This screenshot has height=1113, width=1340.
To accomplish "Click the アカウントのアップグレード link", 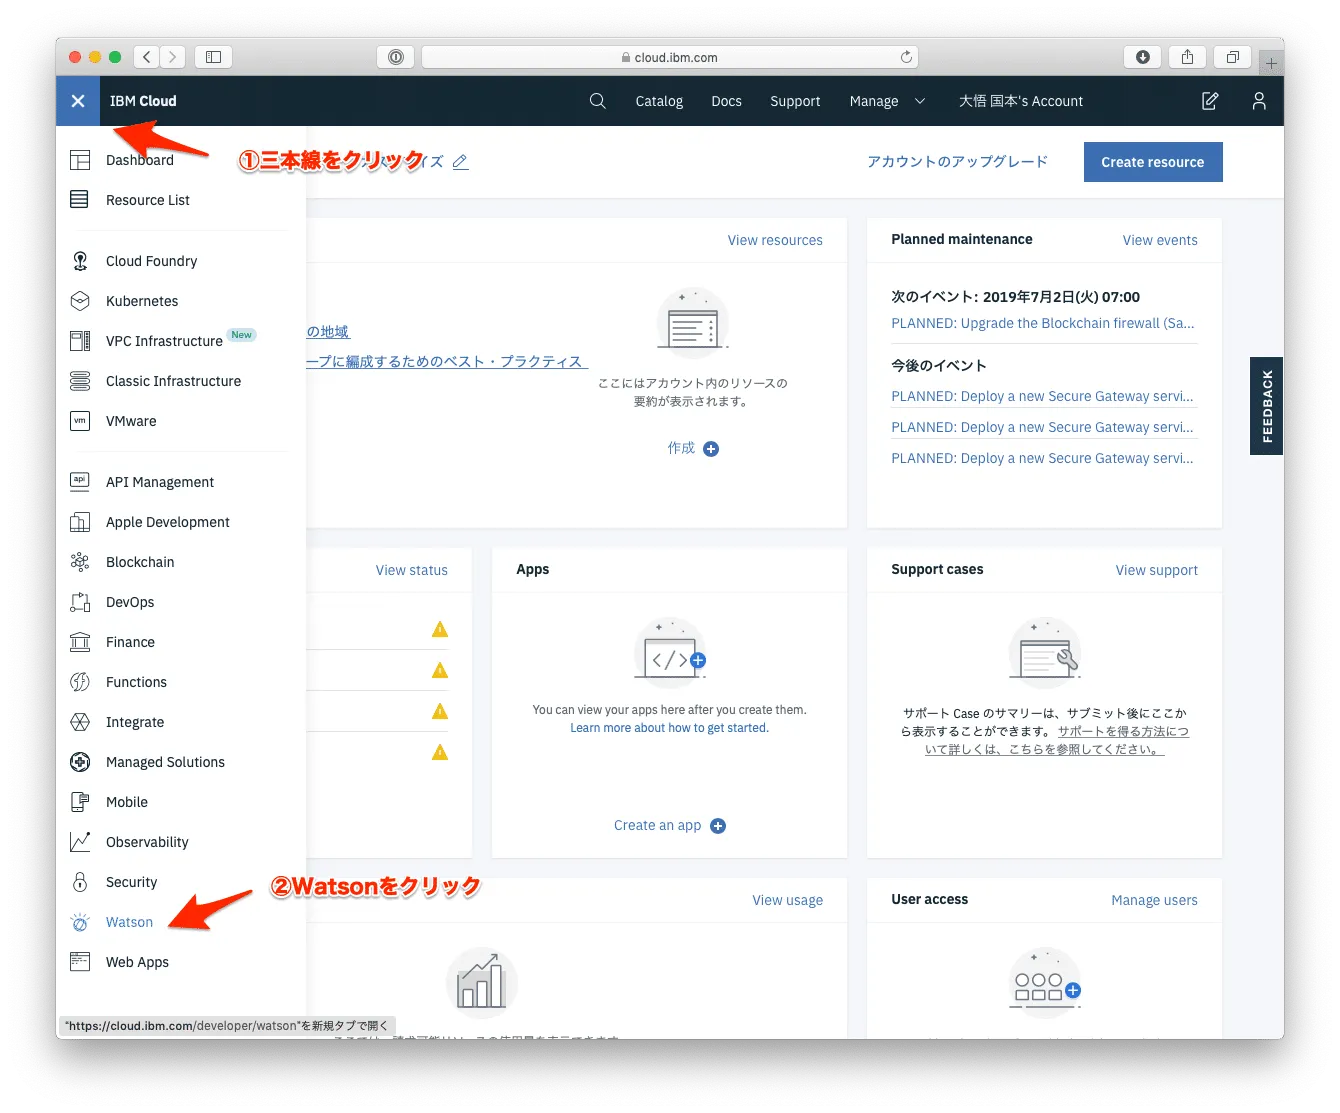I will click(957, 162).
